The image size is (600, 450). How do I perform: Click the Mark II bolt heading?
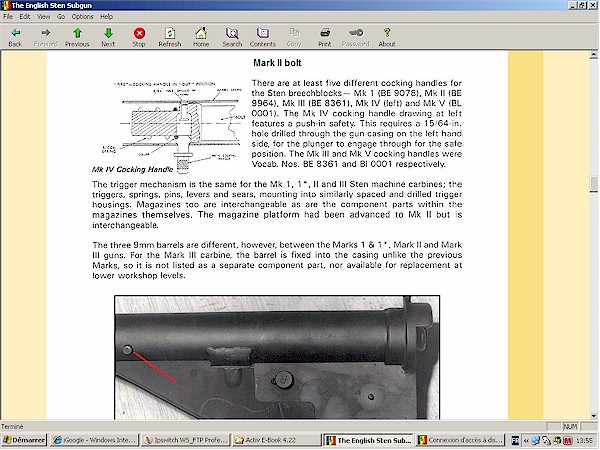(x=277, y=63)
